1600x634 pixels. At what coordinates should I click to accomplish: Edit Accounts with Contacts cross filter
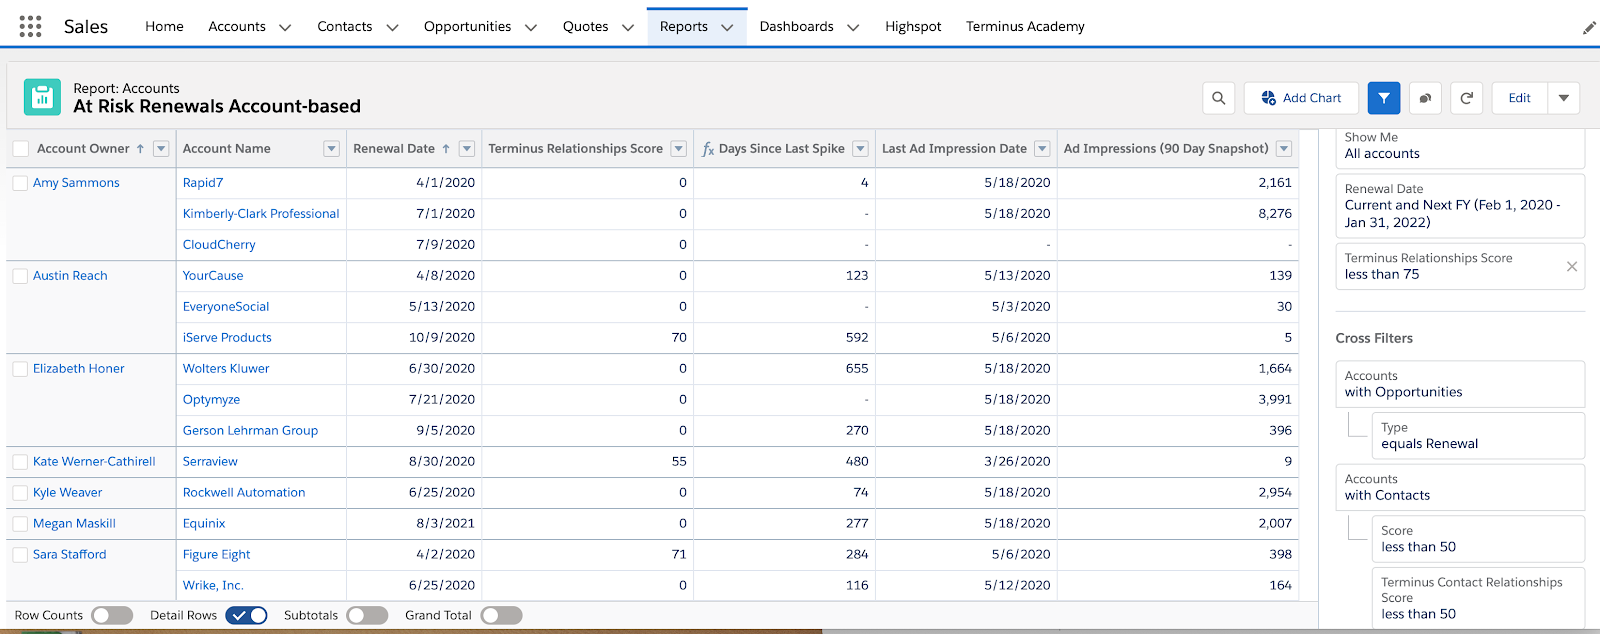[1460, 487]
